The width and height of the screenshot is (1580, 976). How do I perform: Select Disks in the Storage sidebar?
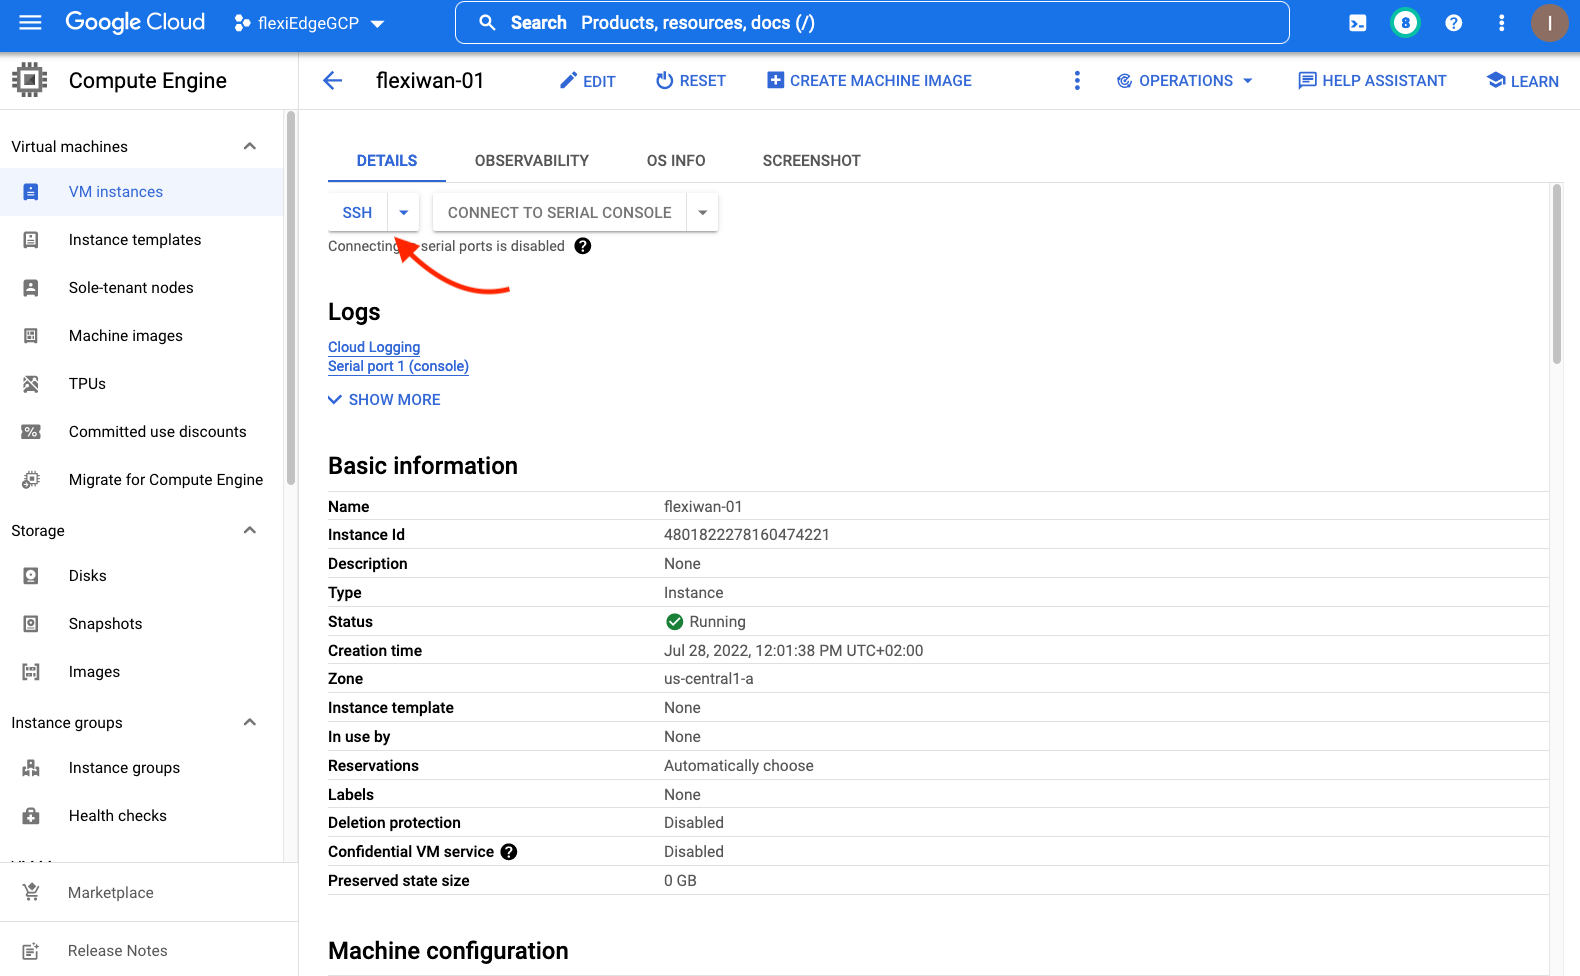88,576
